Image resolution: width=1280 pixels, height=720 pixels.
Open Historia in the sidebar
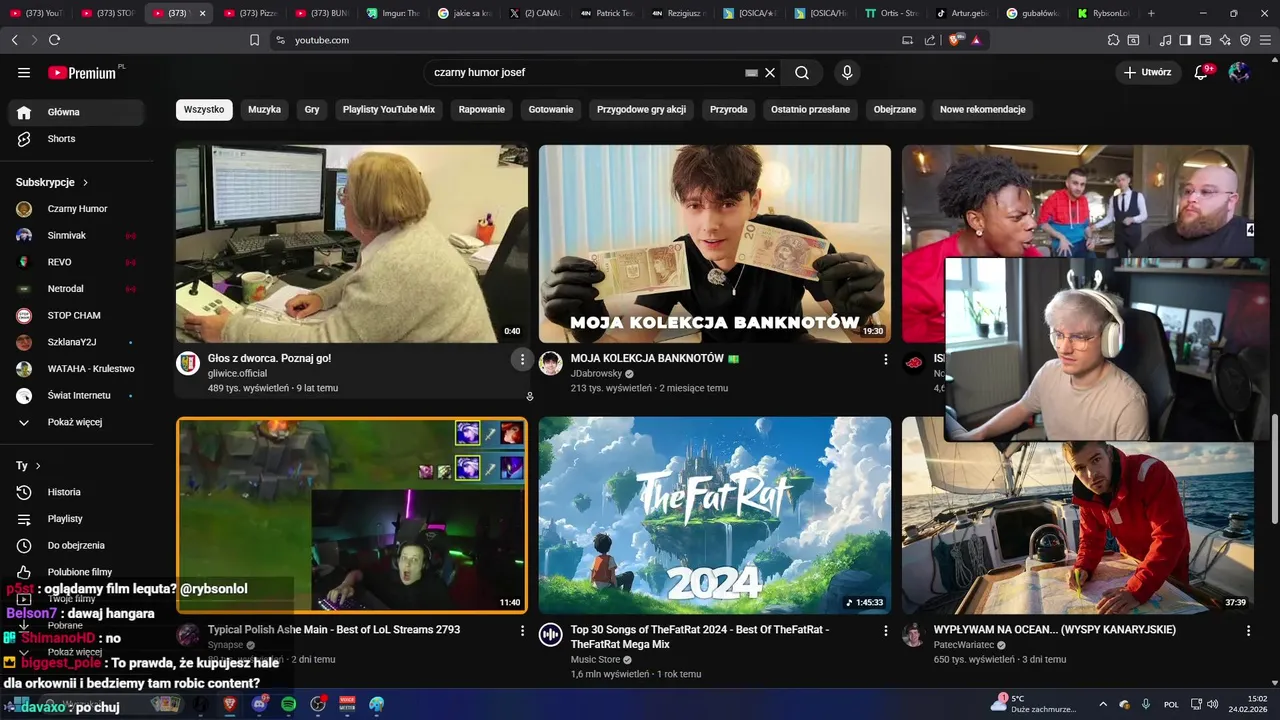coord(78,492)
